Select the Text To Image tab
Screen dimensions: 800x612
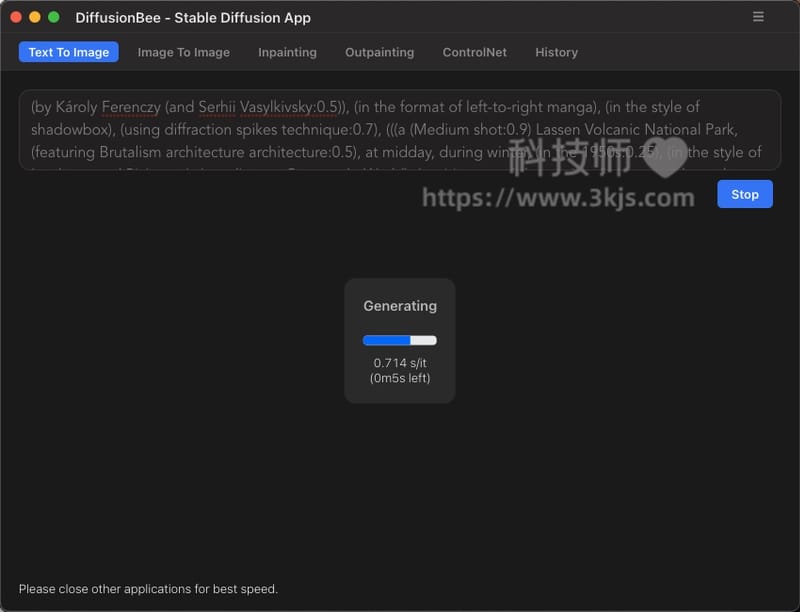point(69,52)
